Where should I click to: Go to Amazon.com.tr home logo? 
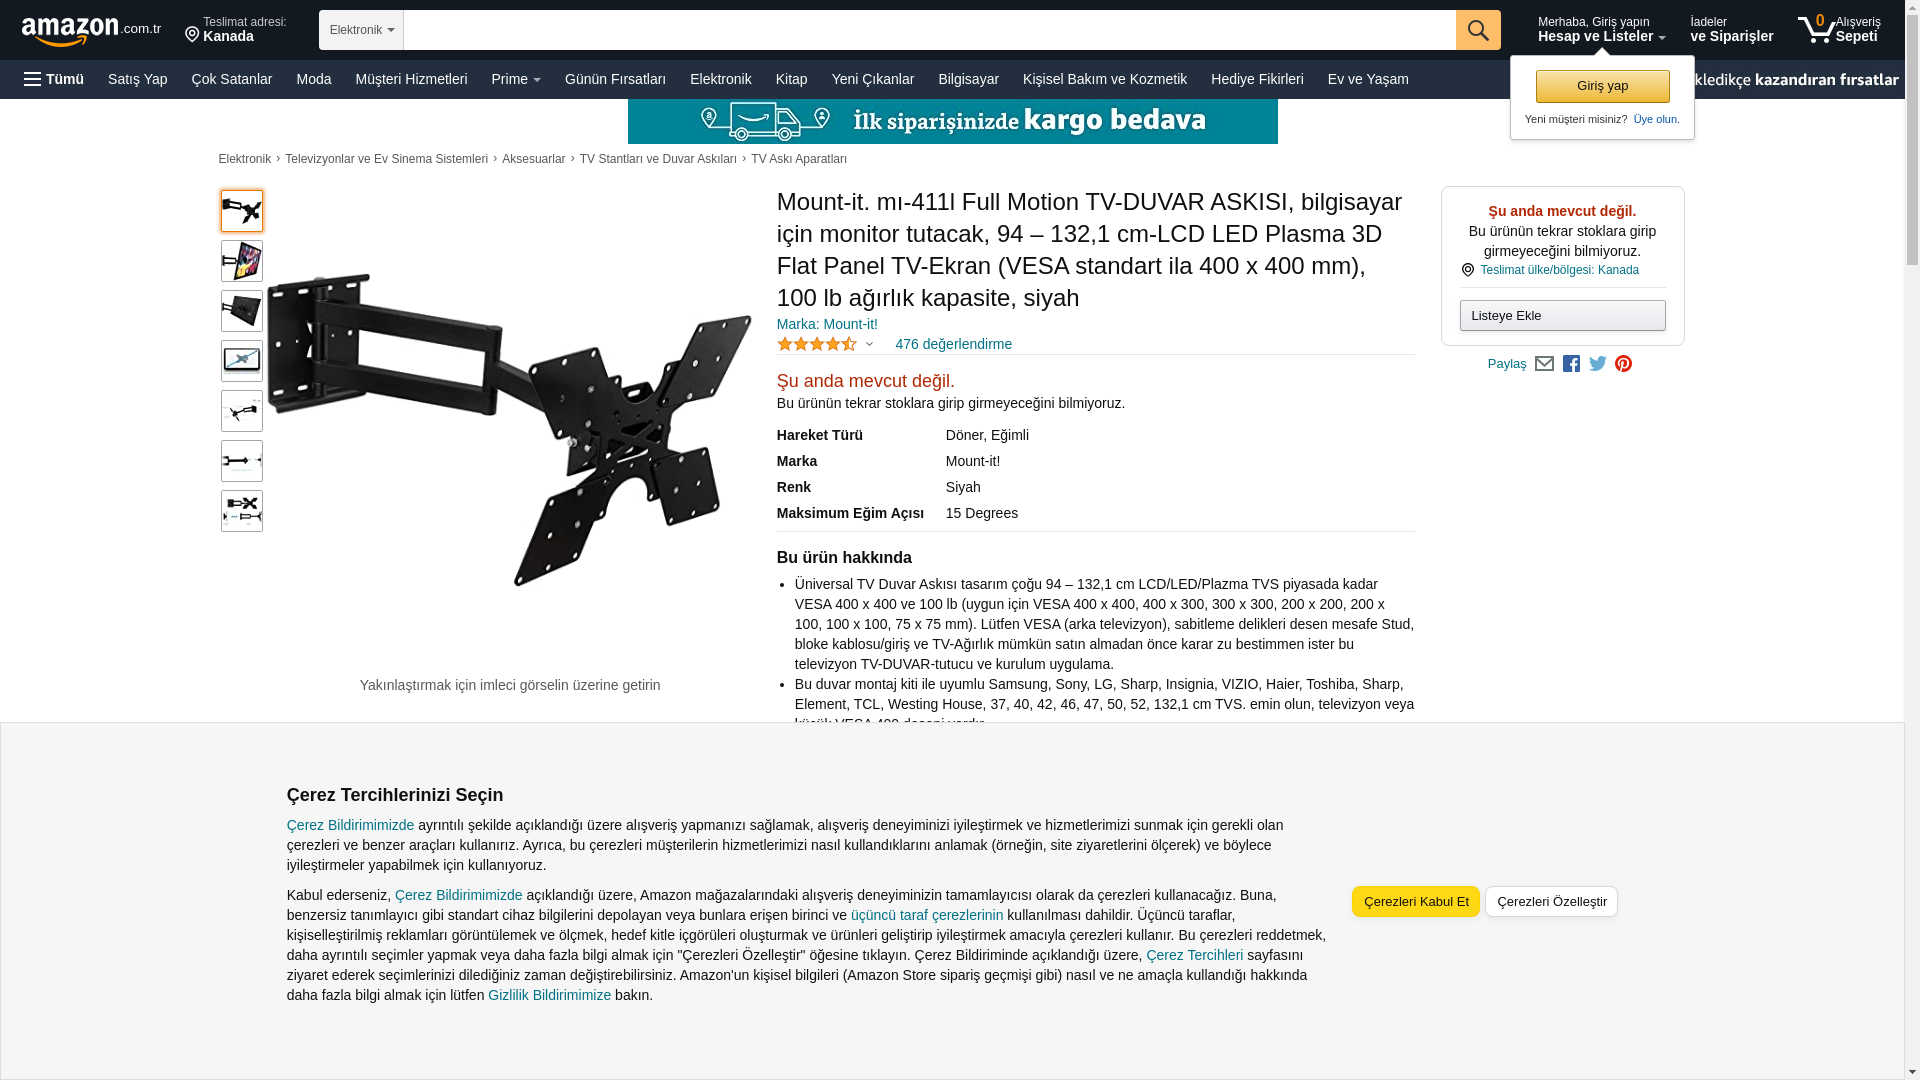pos(91,31)
